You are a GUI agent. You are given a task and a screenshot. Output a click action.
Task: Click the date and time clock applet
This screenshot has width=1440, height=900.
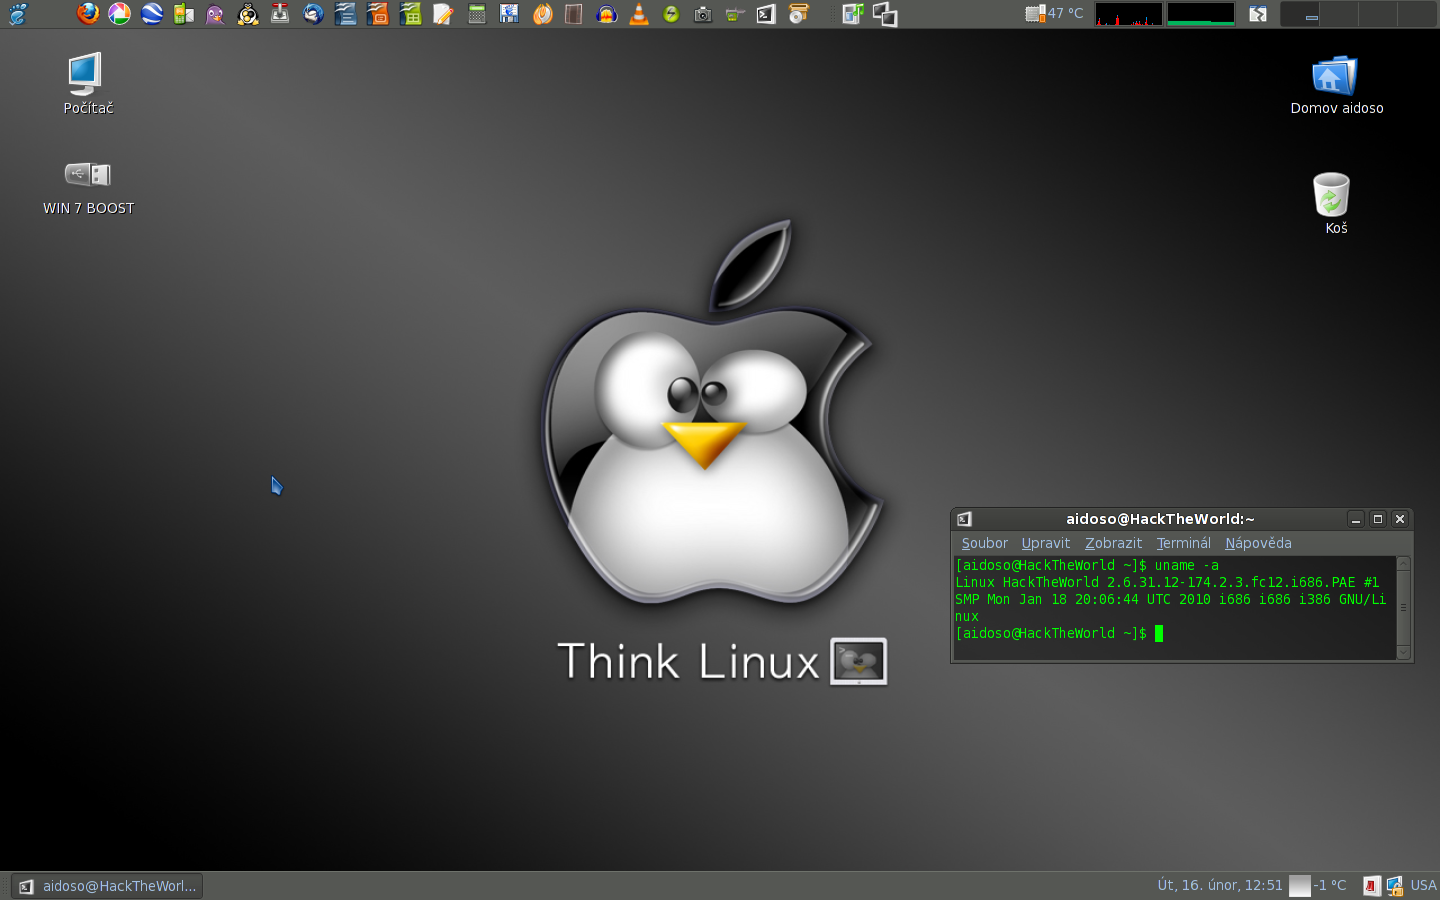[x=1219, y=885]
